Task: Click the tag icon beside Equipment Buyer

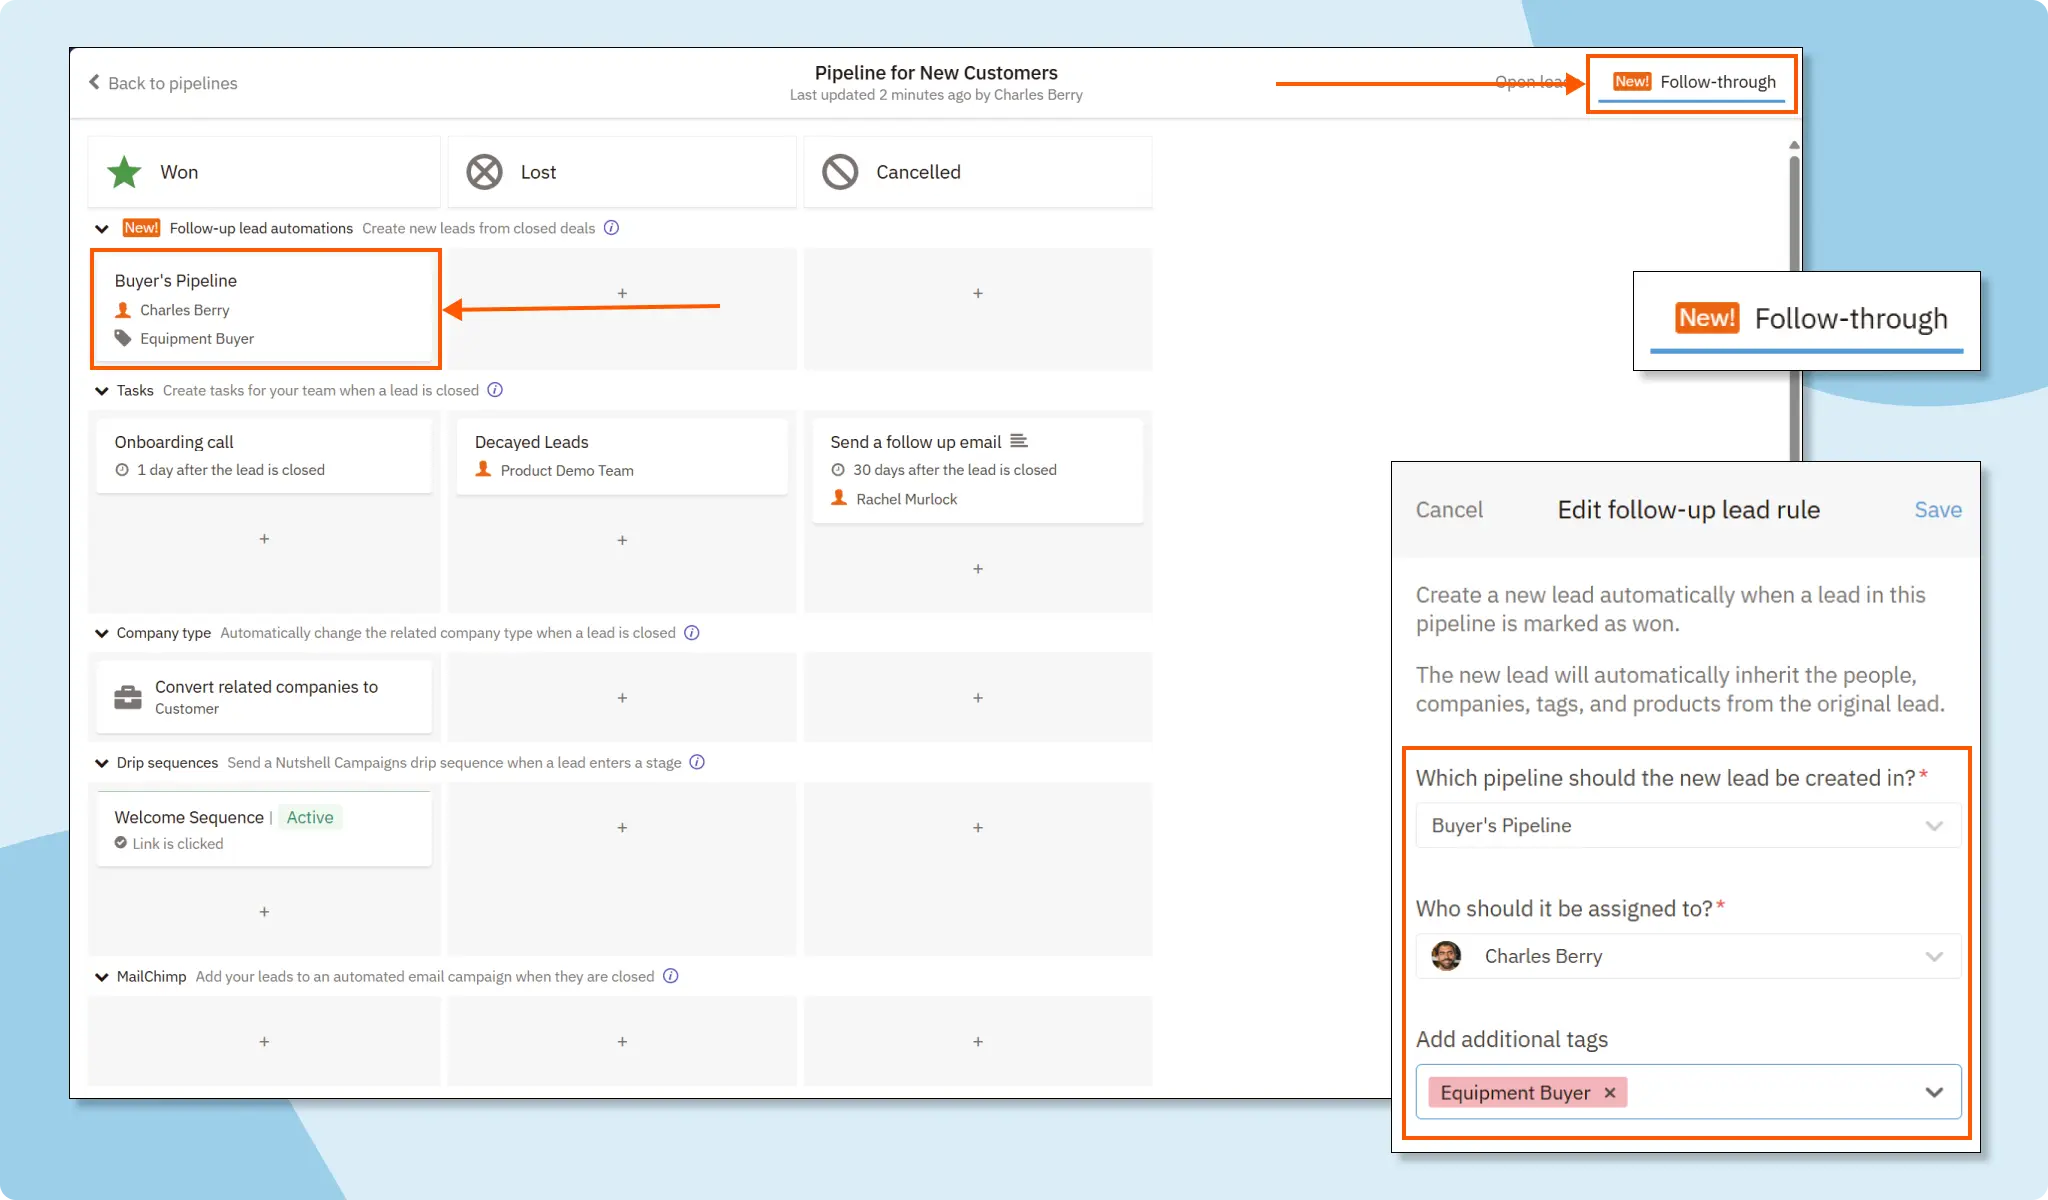Action: coord(122,338)
